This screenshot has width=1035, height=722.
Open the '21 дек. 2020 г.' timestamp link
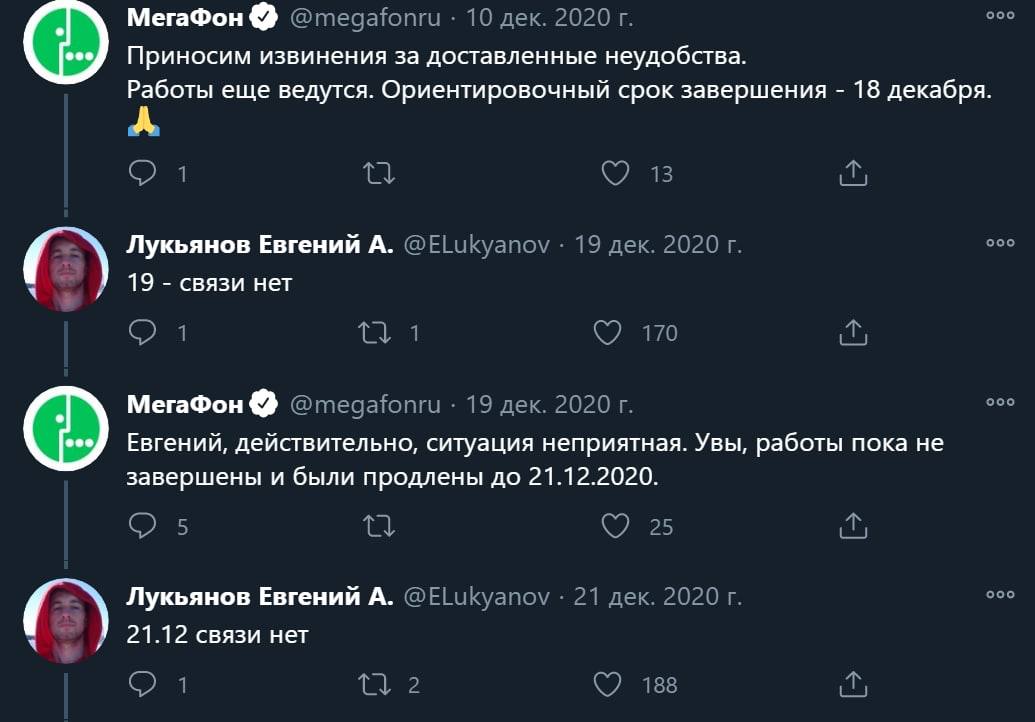coord(657,597)
